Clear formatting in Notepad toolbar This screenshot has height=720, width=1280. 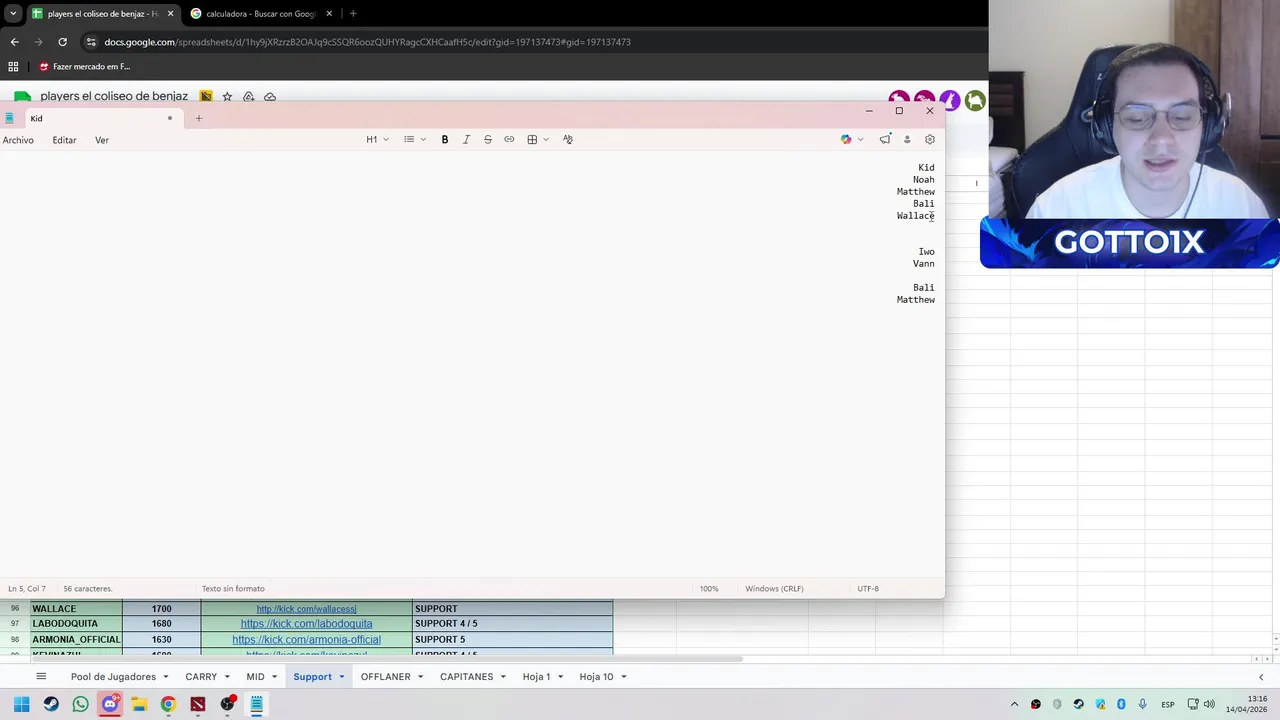click(x=568, y=140)
